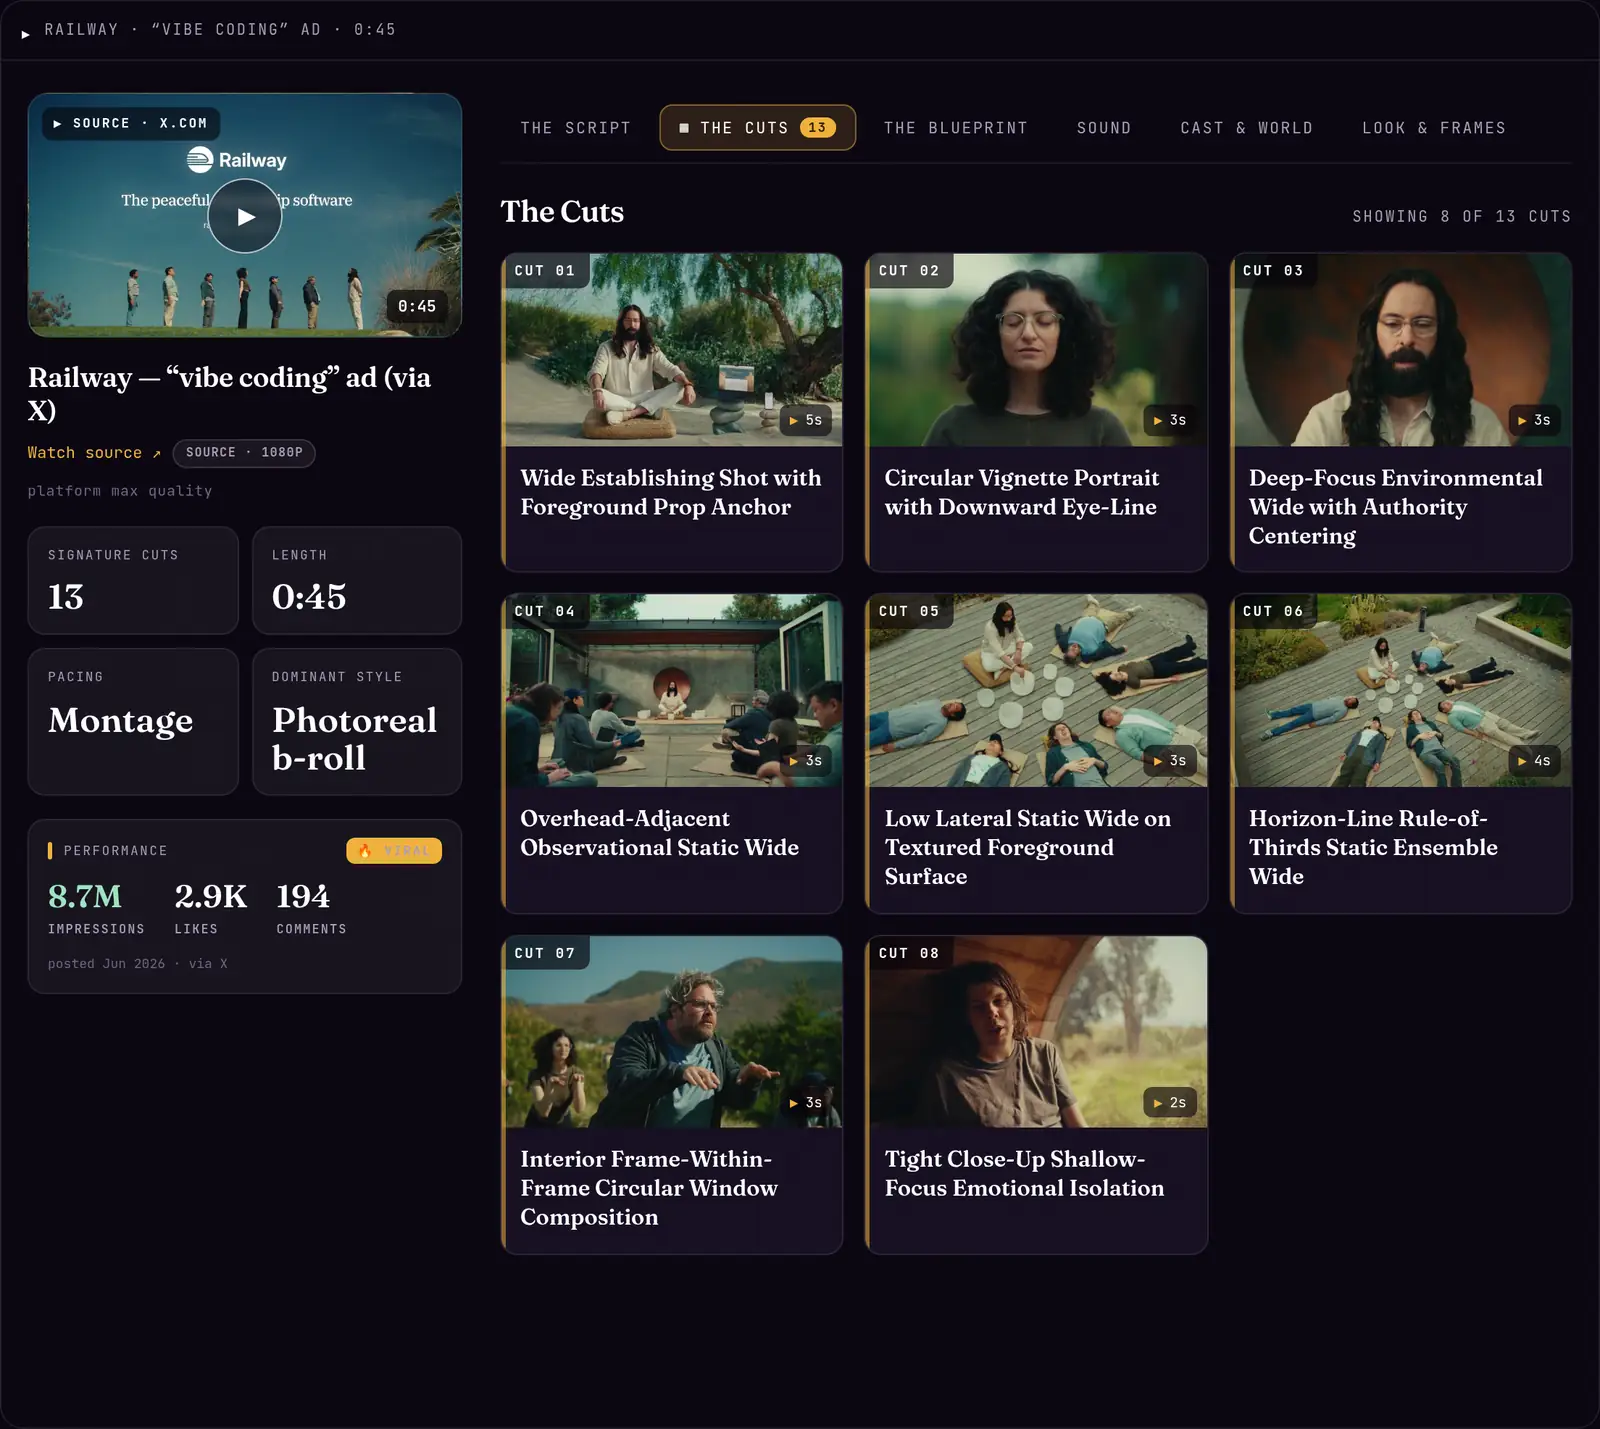
Task: Click title "Interior Frame-Within-Frame Circular Window Composition"
Action: pos(649,1189)
